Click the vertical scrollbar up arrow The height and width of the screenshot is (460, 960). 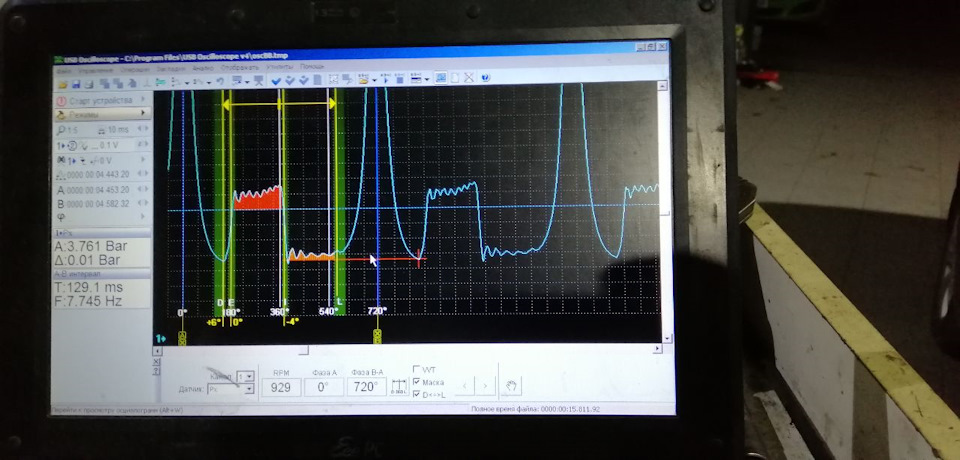pos(662,86)
